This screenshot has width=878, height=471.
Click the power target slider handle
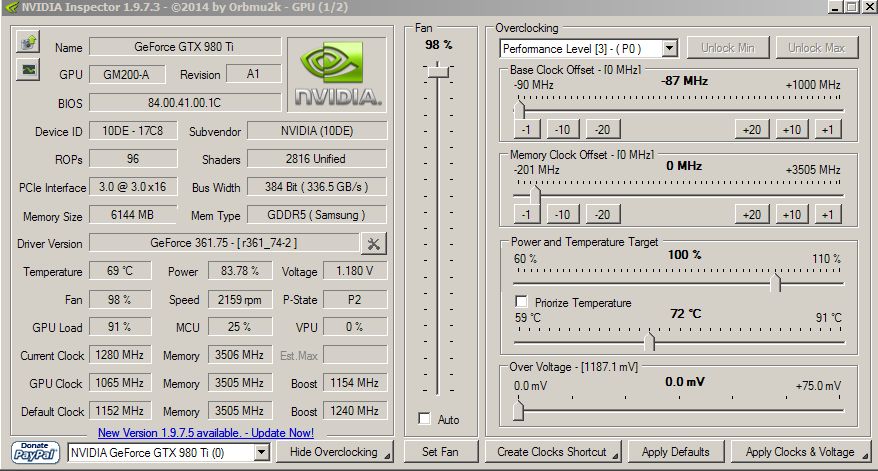[776, 282]
